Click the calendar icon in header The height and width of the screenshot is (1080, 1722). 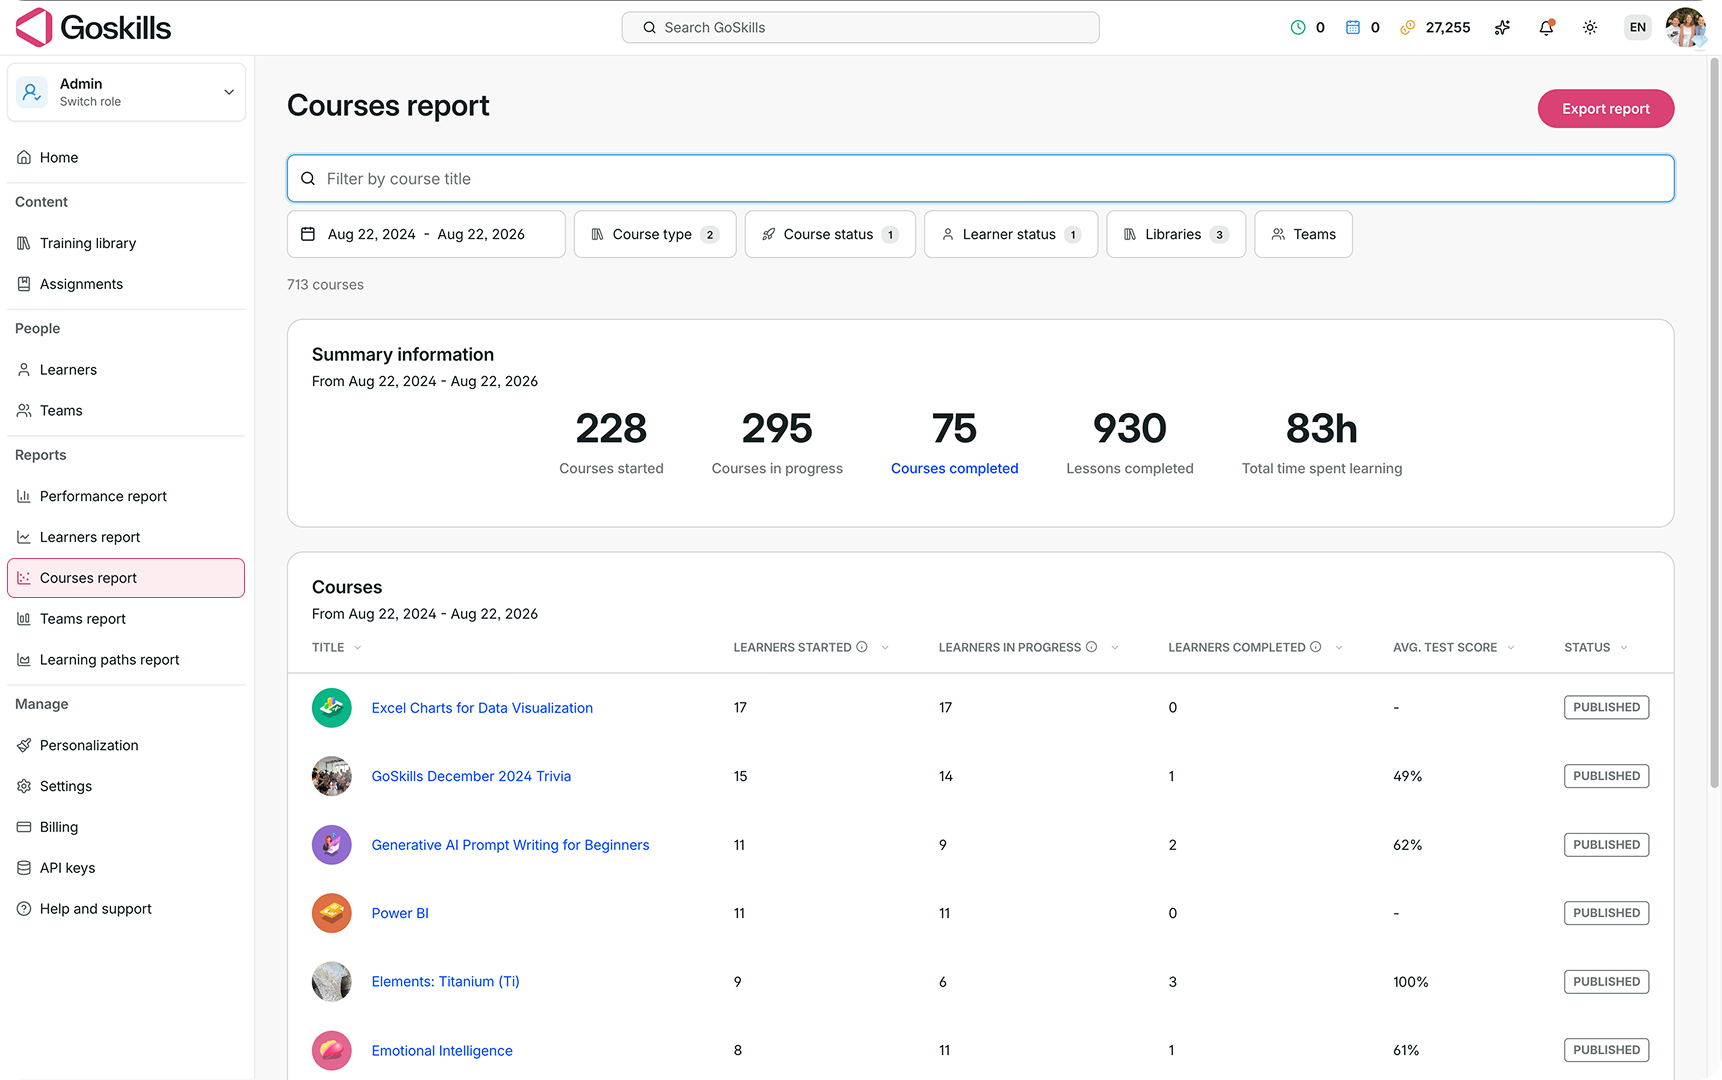click(1353, 28)
